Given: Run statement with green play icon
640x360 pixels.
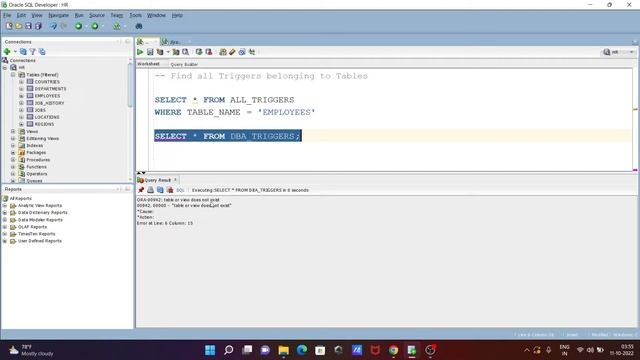Looking at the screenshot, I should [140, 52].
